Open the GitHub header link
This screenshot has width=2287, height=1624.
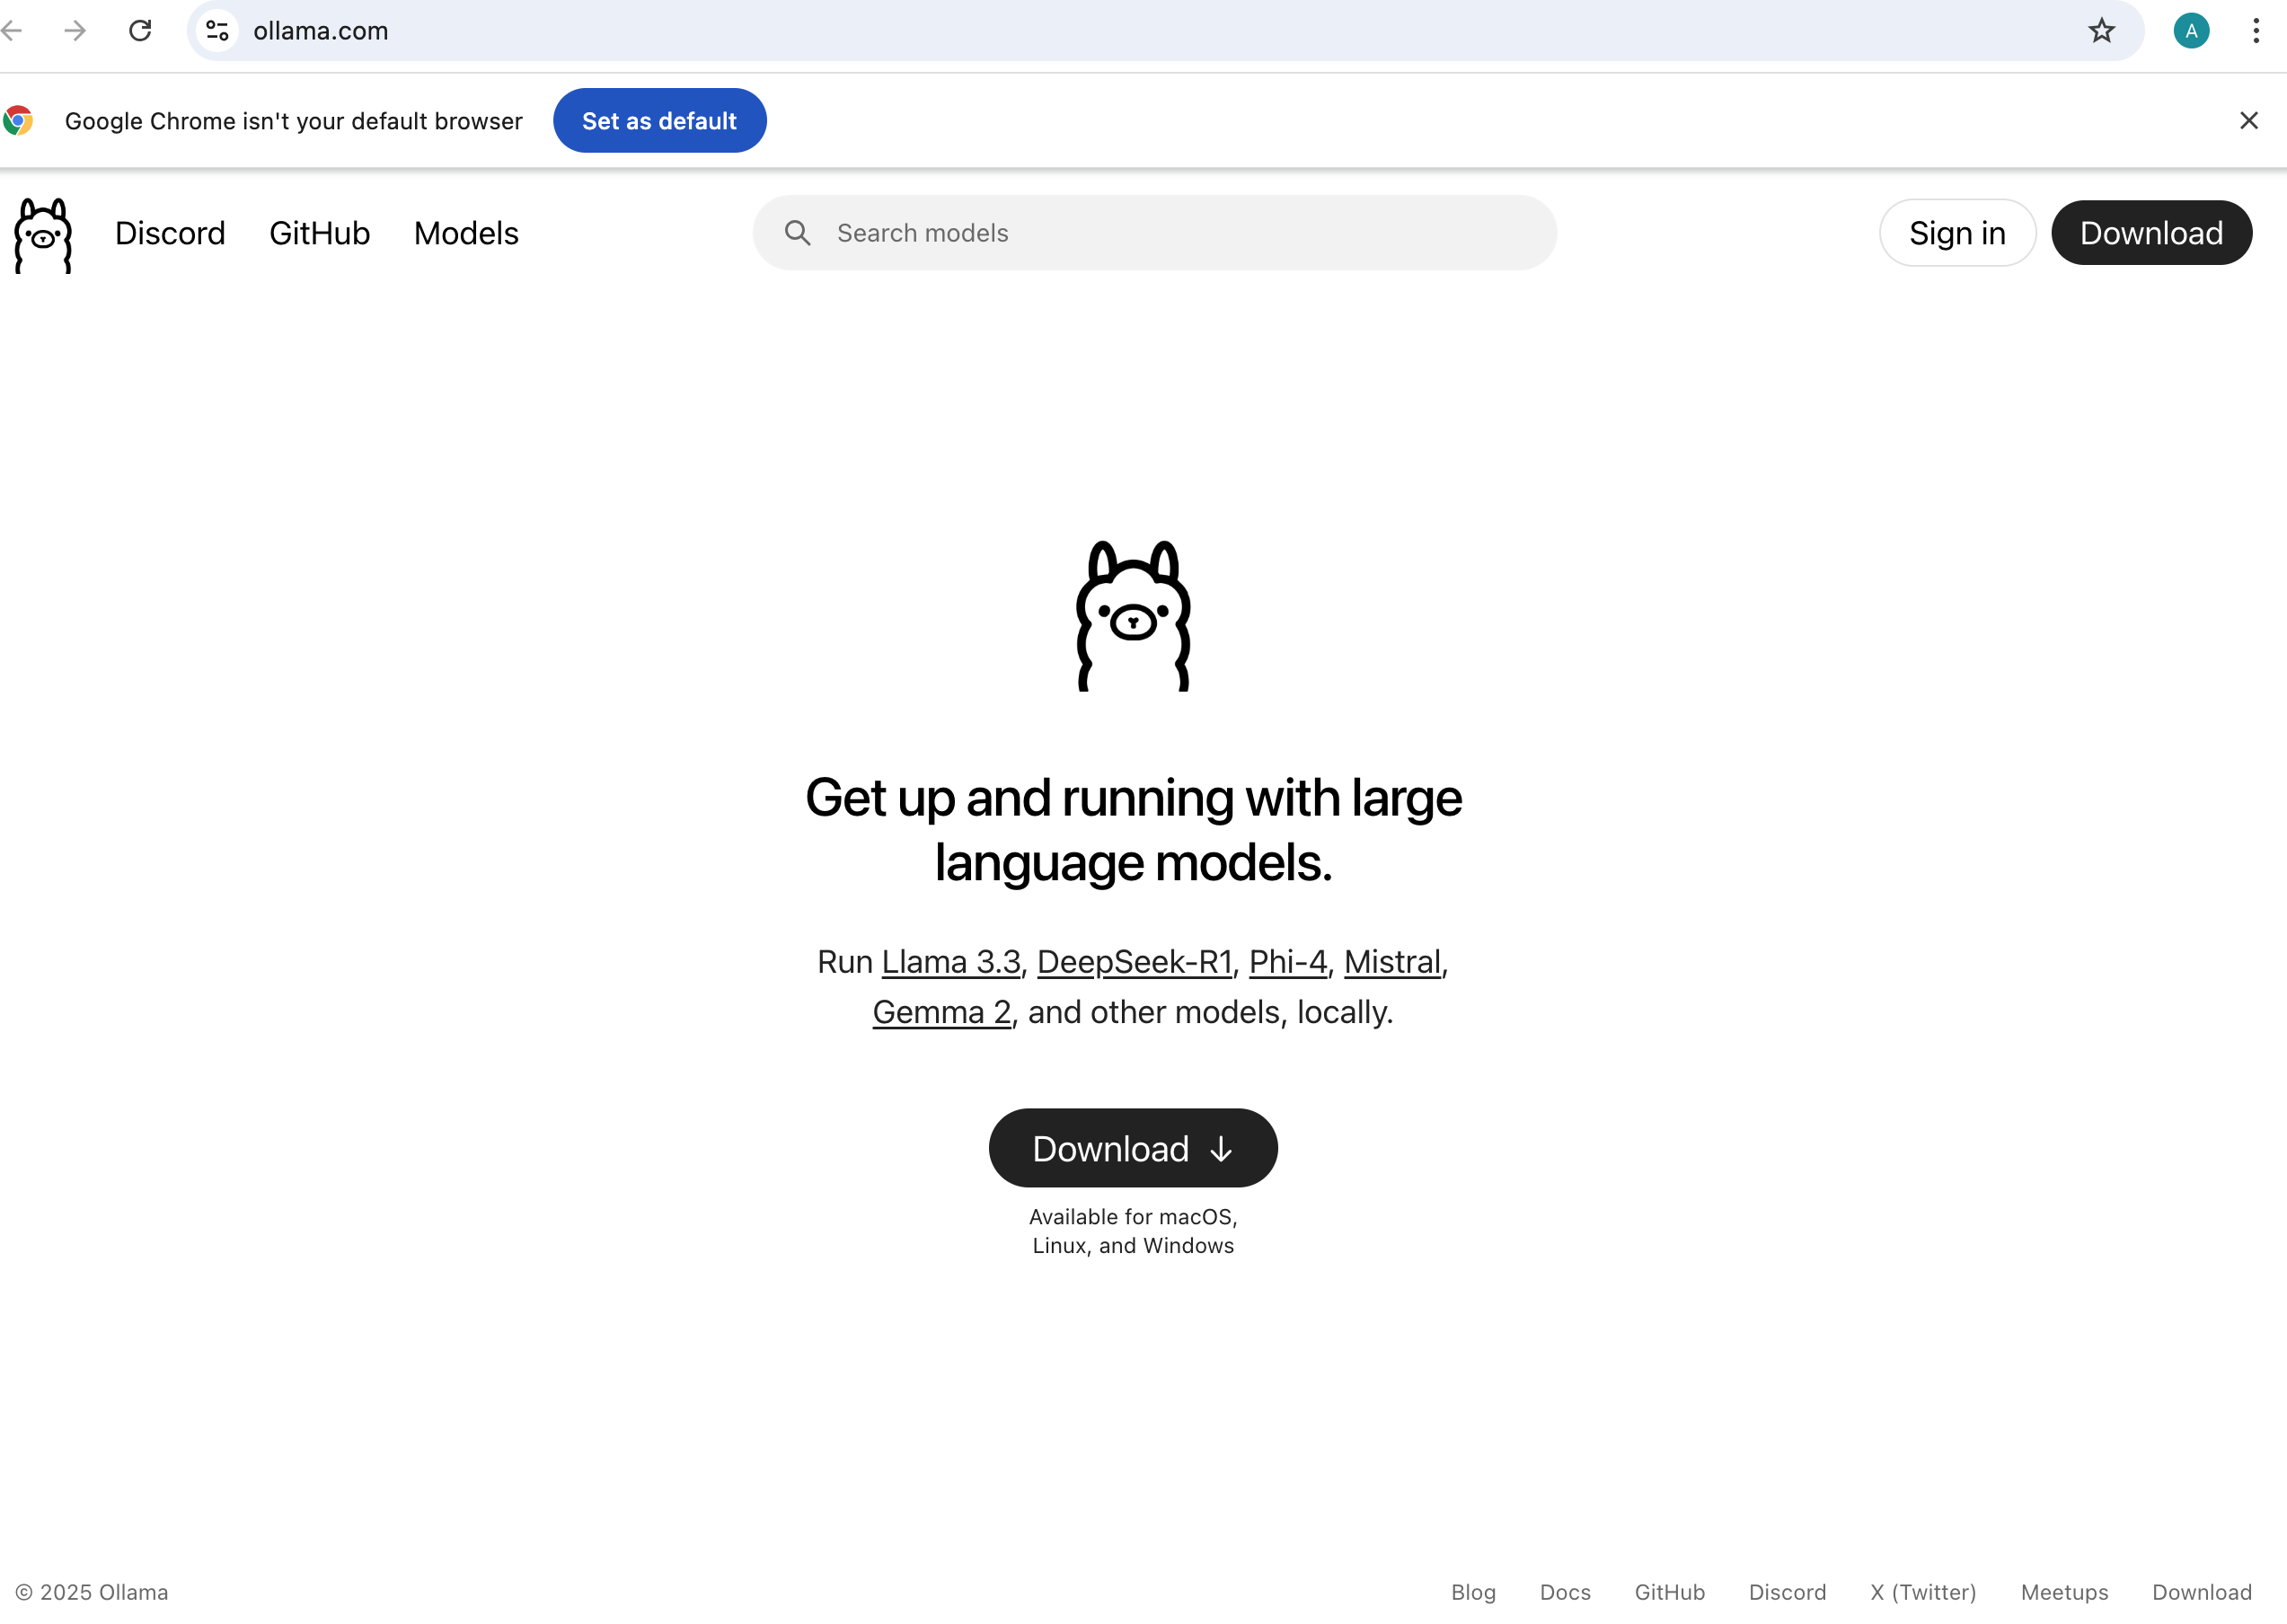[320, 233]
